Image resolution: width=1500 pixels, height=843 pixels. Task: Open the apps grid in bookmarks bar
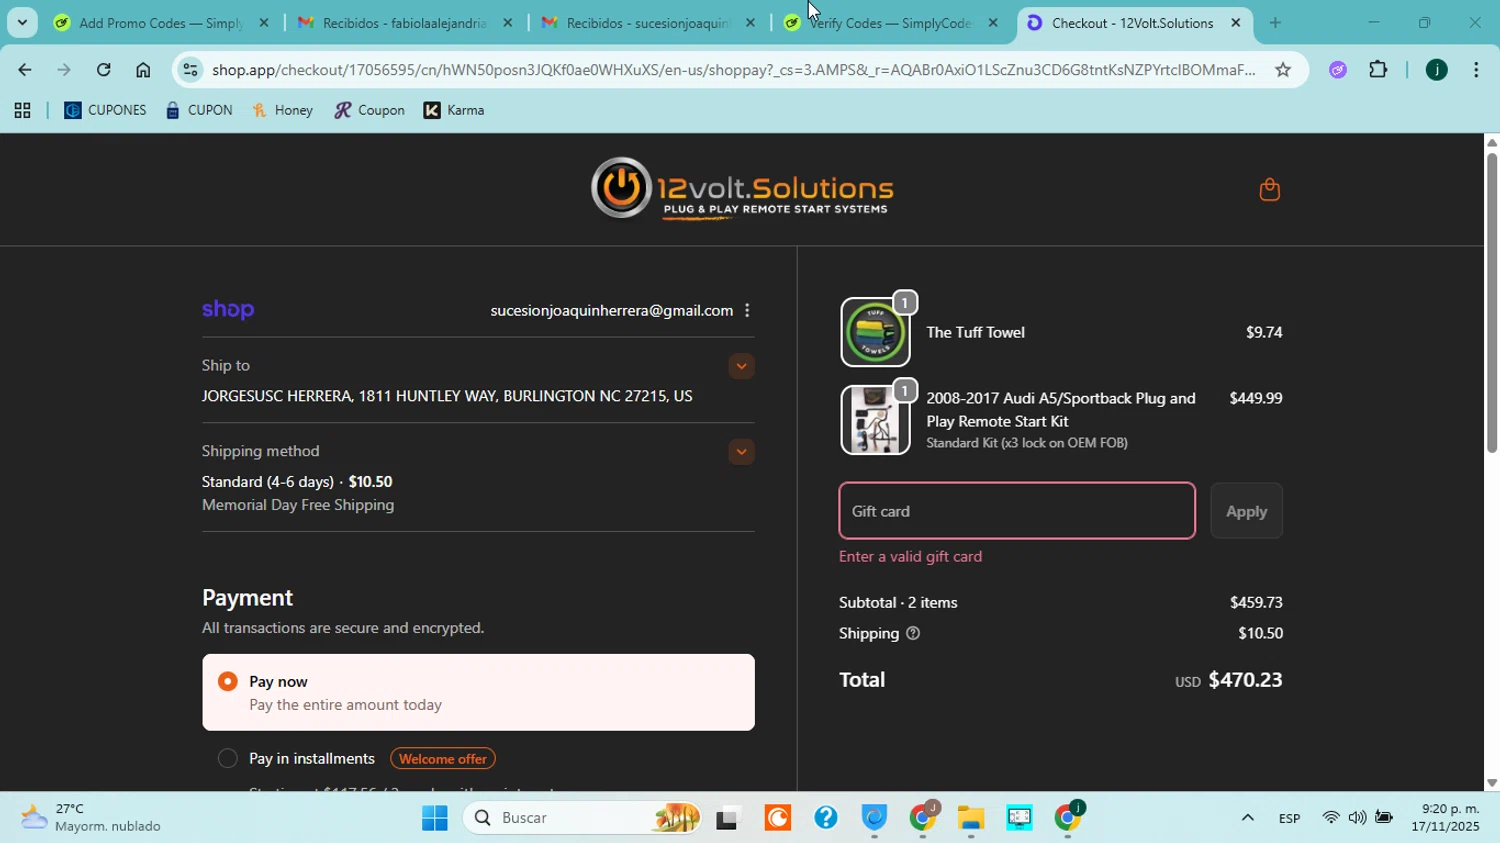(22, 111)
